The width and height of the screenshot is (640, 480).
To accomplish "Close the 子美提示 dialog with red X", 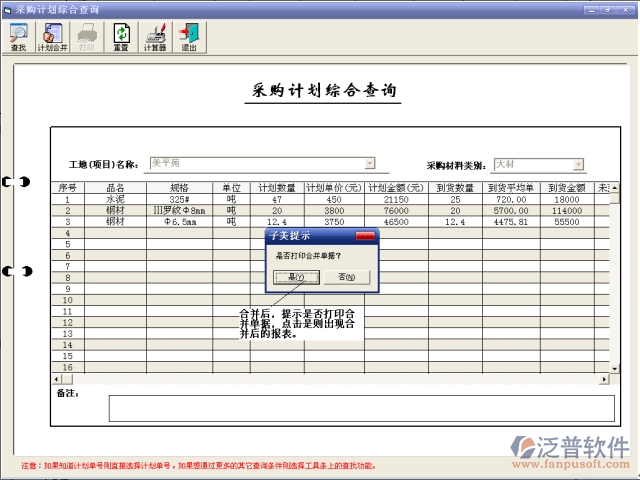I will pyautogui.click(x=365, y=236).
